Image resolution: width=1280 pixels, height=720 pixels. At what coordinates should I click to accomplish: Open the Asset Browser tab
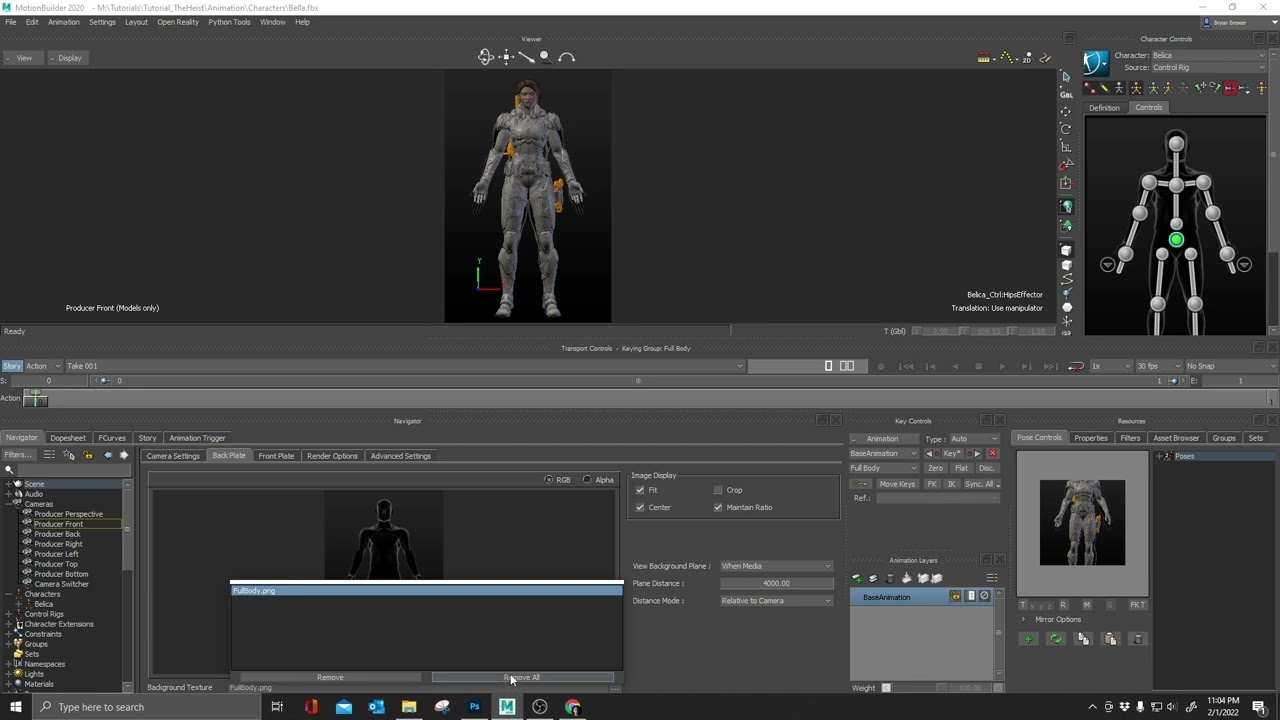point(1176,438)
